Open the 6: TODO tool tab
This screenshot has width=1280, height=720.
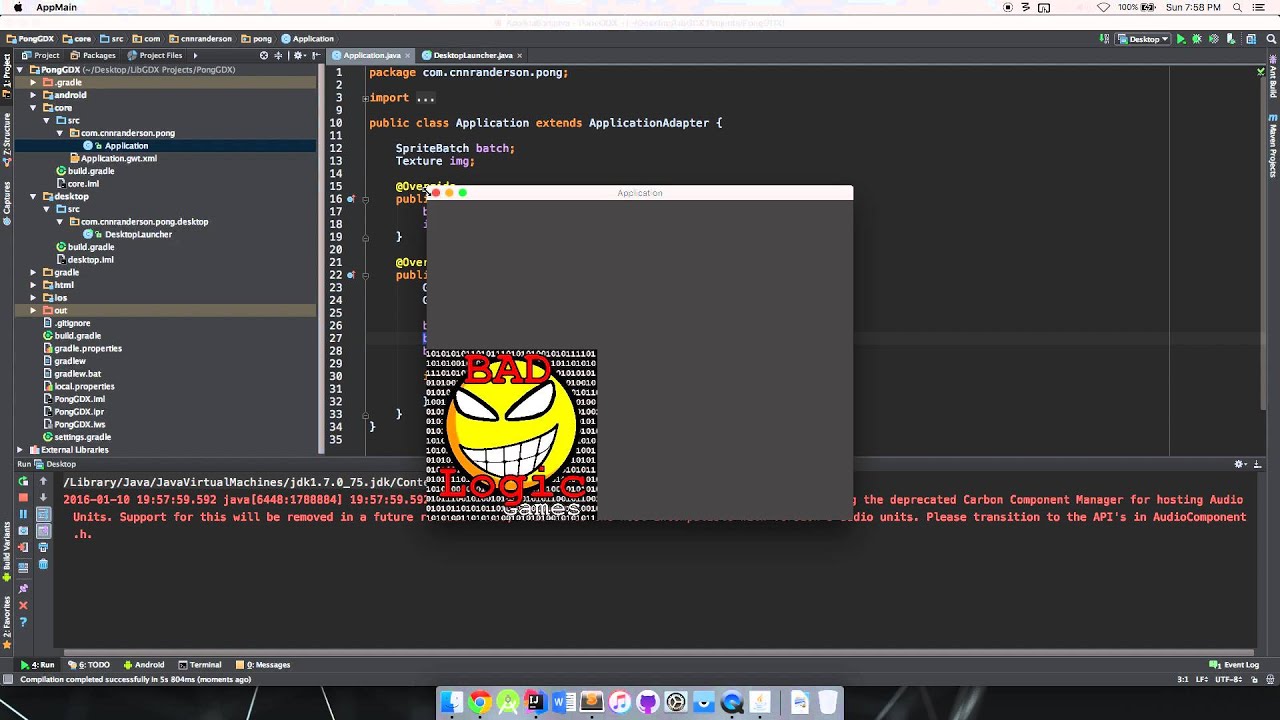89,665
